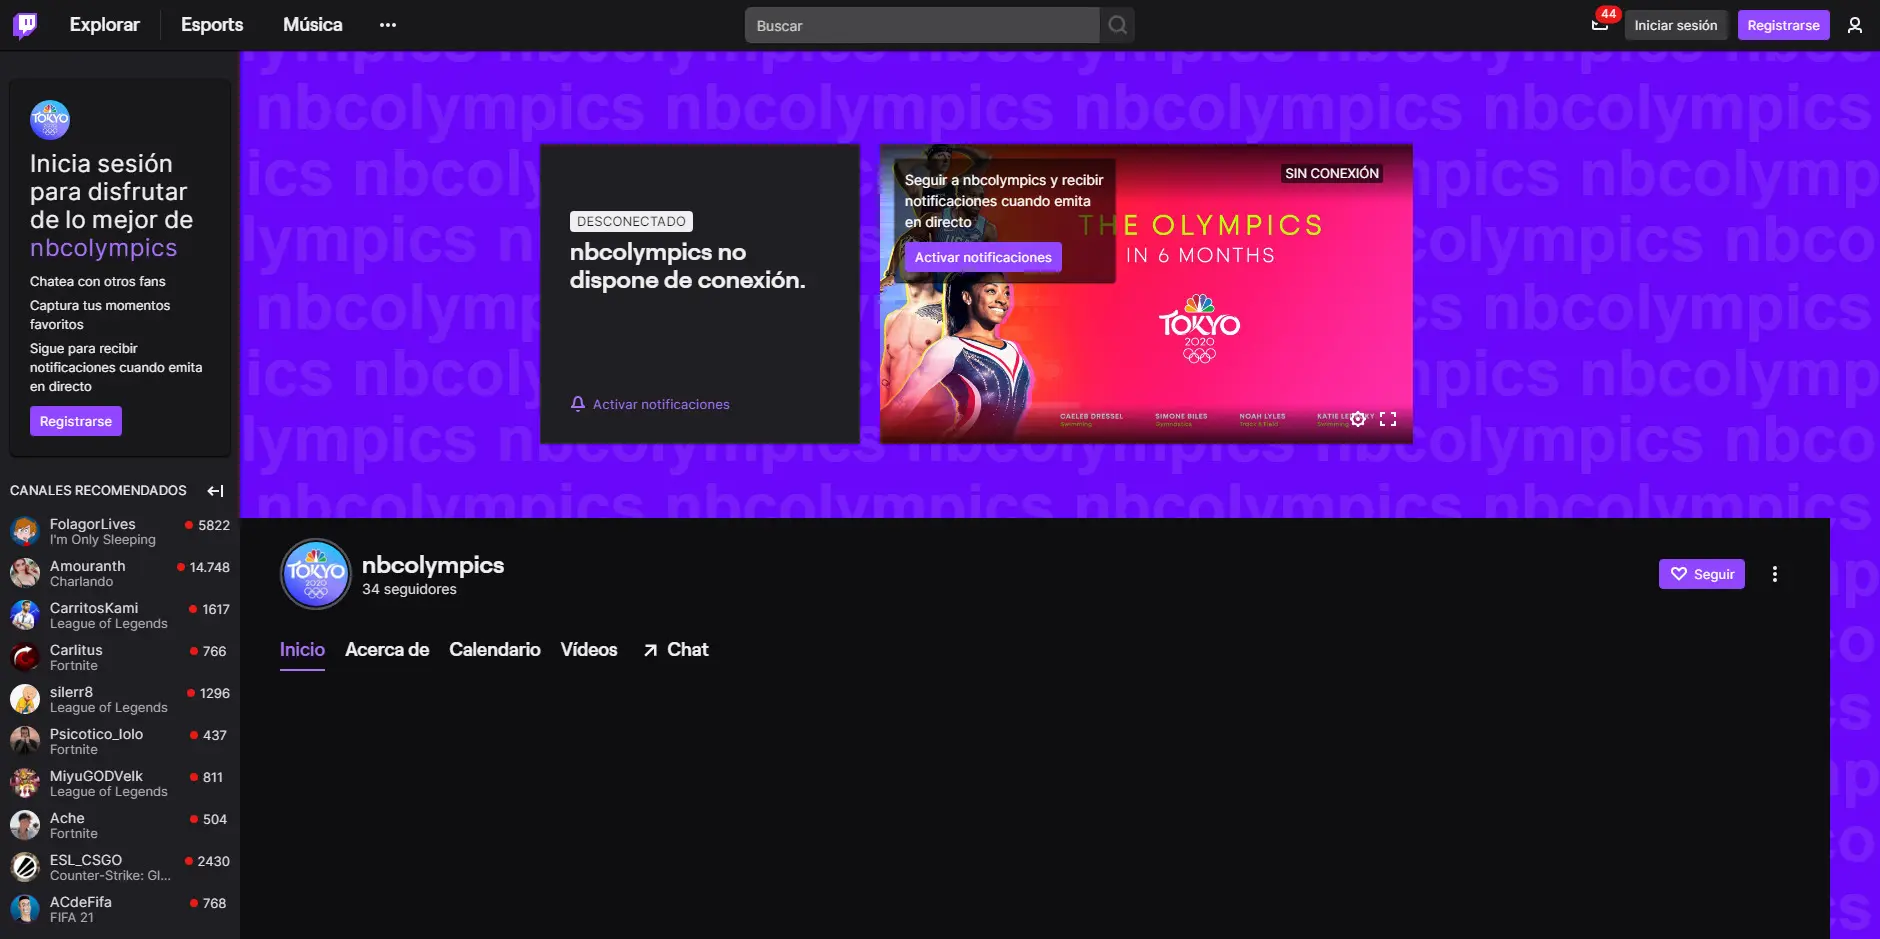This screenshot has height=939, width=1880.
Task: Click the '34 seguidores' follower count
Action: coord(409,589)
